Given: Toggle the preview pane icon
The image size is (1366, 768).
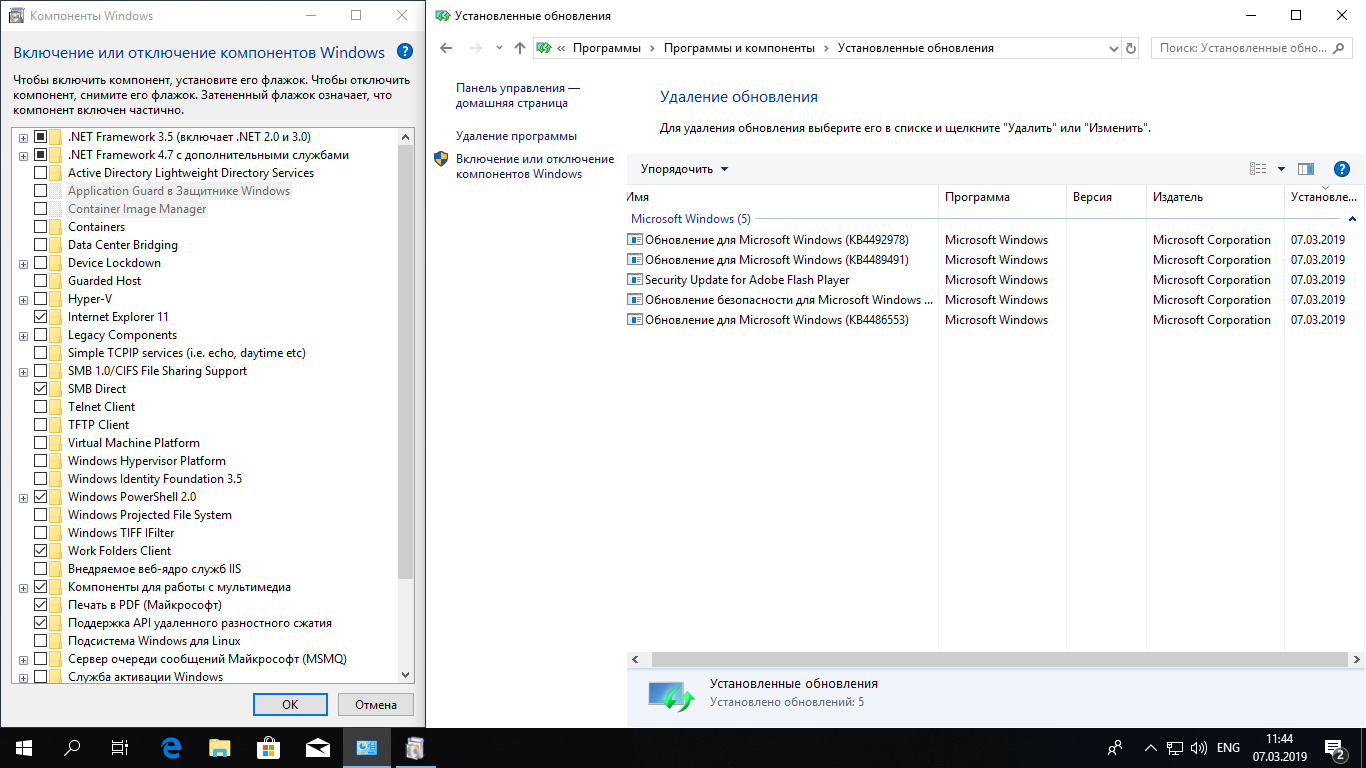Looking at the screenshot, I should coord(1305,169).
